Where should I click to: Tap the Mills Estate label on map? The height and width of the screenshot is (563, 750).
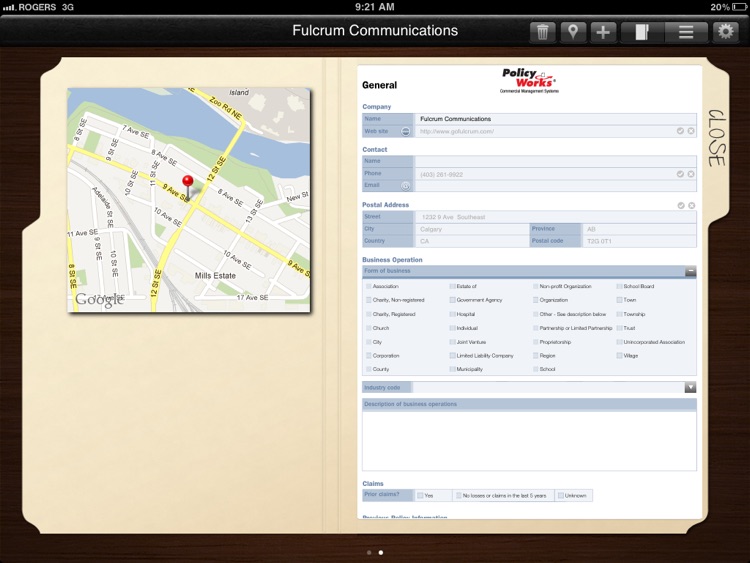click(215, 276)
